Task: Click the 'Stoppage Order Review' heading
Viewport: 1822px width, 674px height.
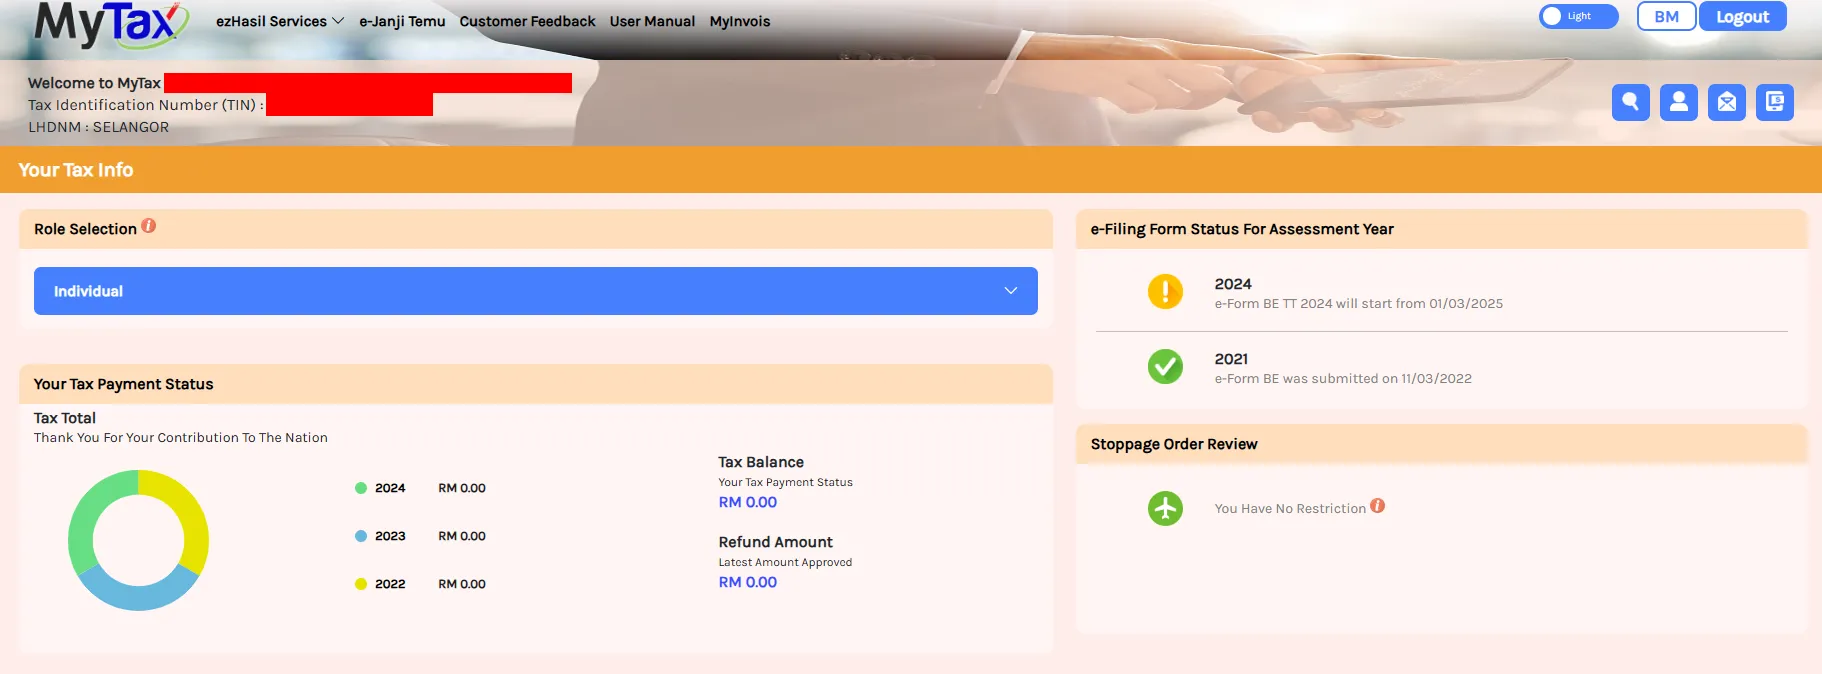Action: click(x=1174, y=444)
